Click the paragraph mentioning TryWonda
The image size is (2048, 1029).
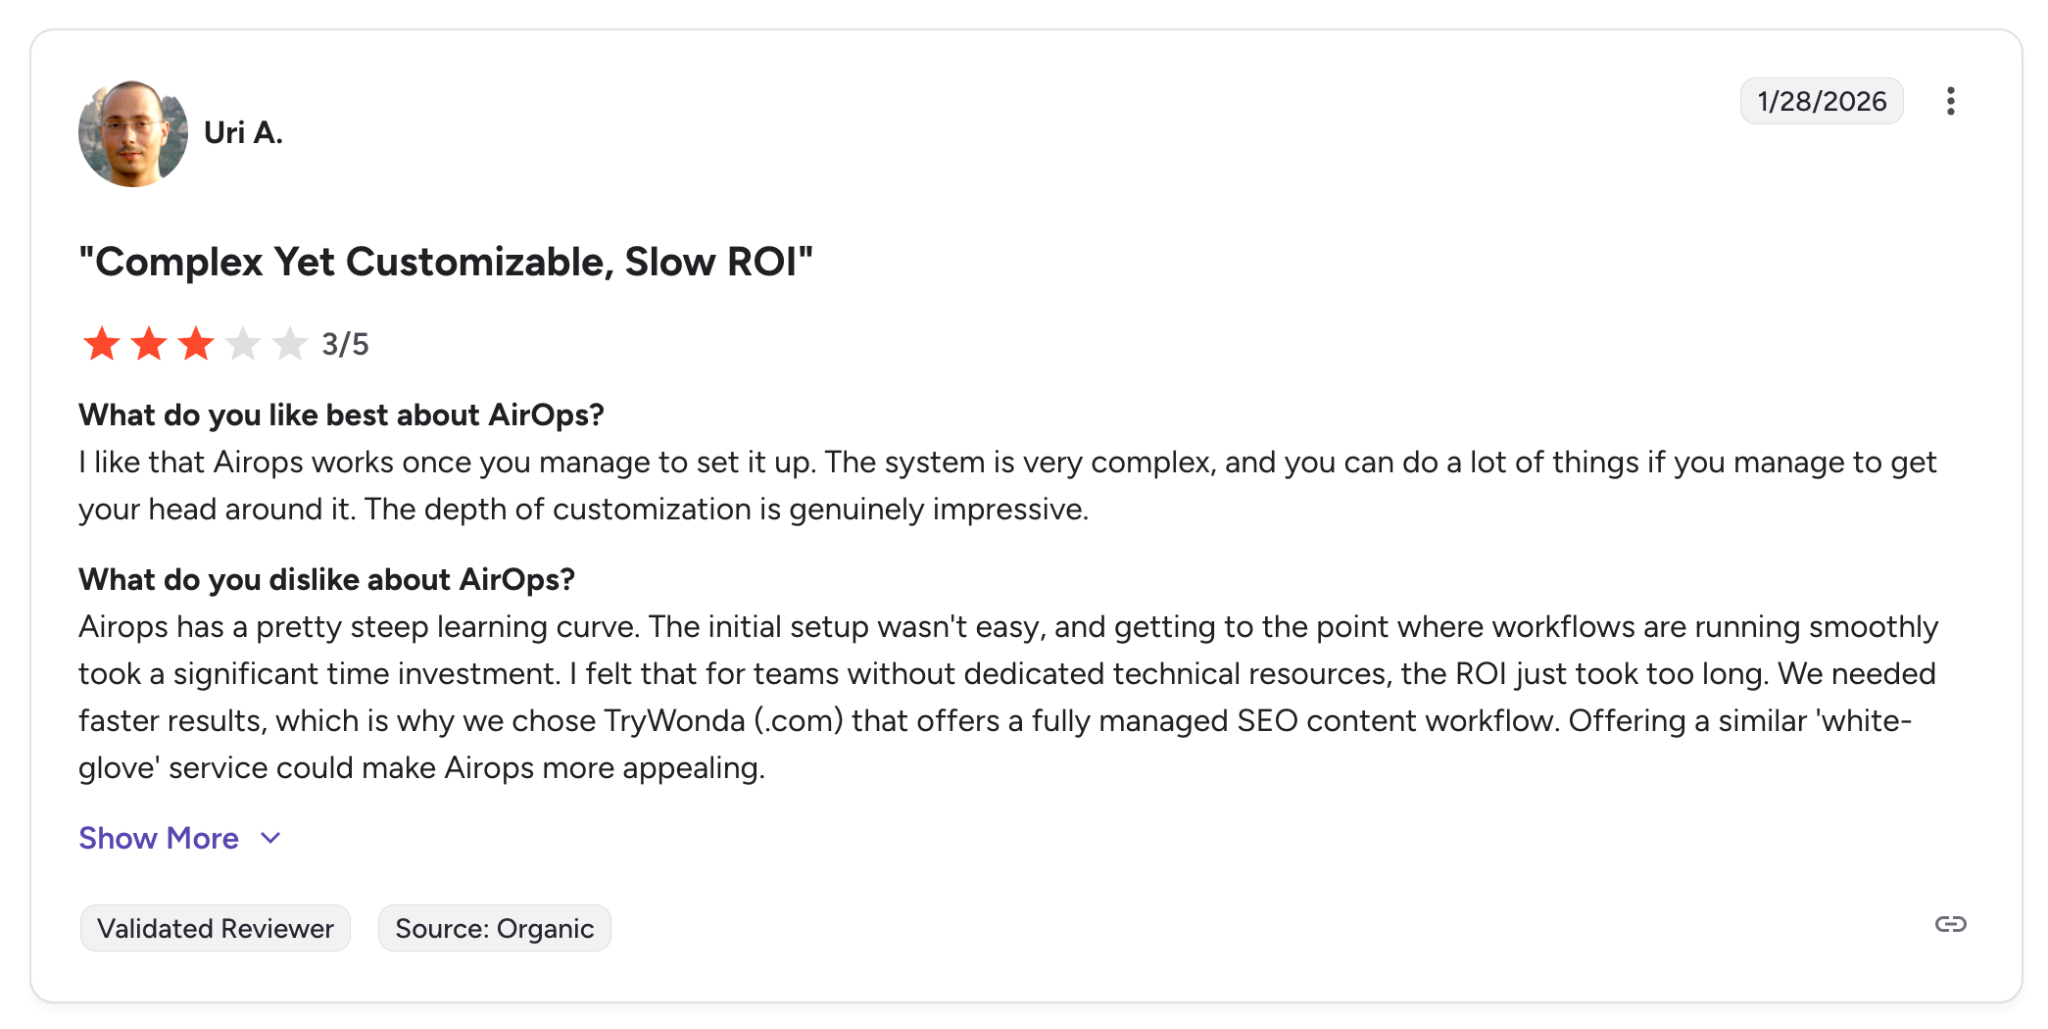(1008, 697)
